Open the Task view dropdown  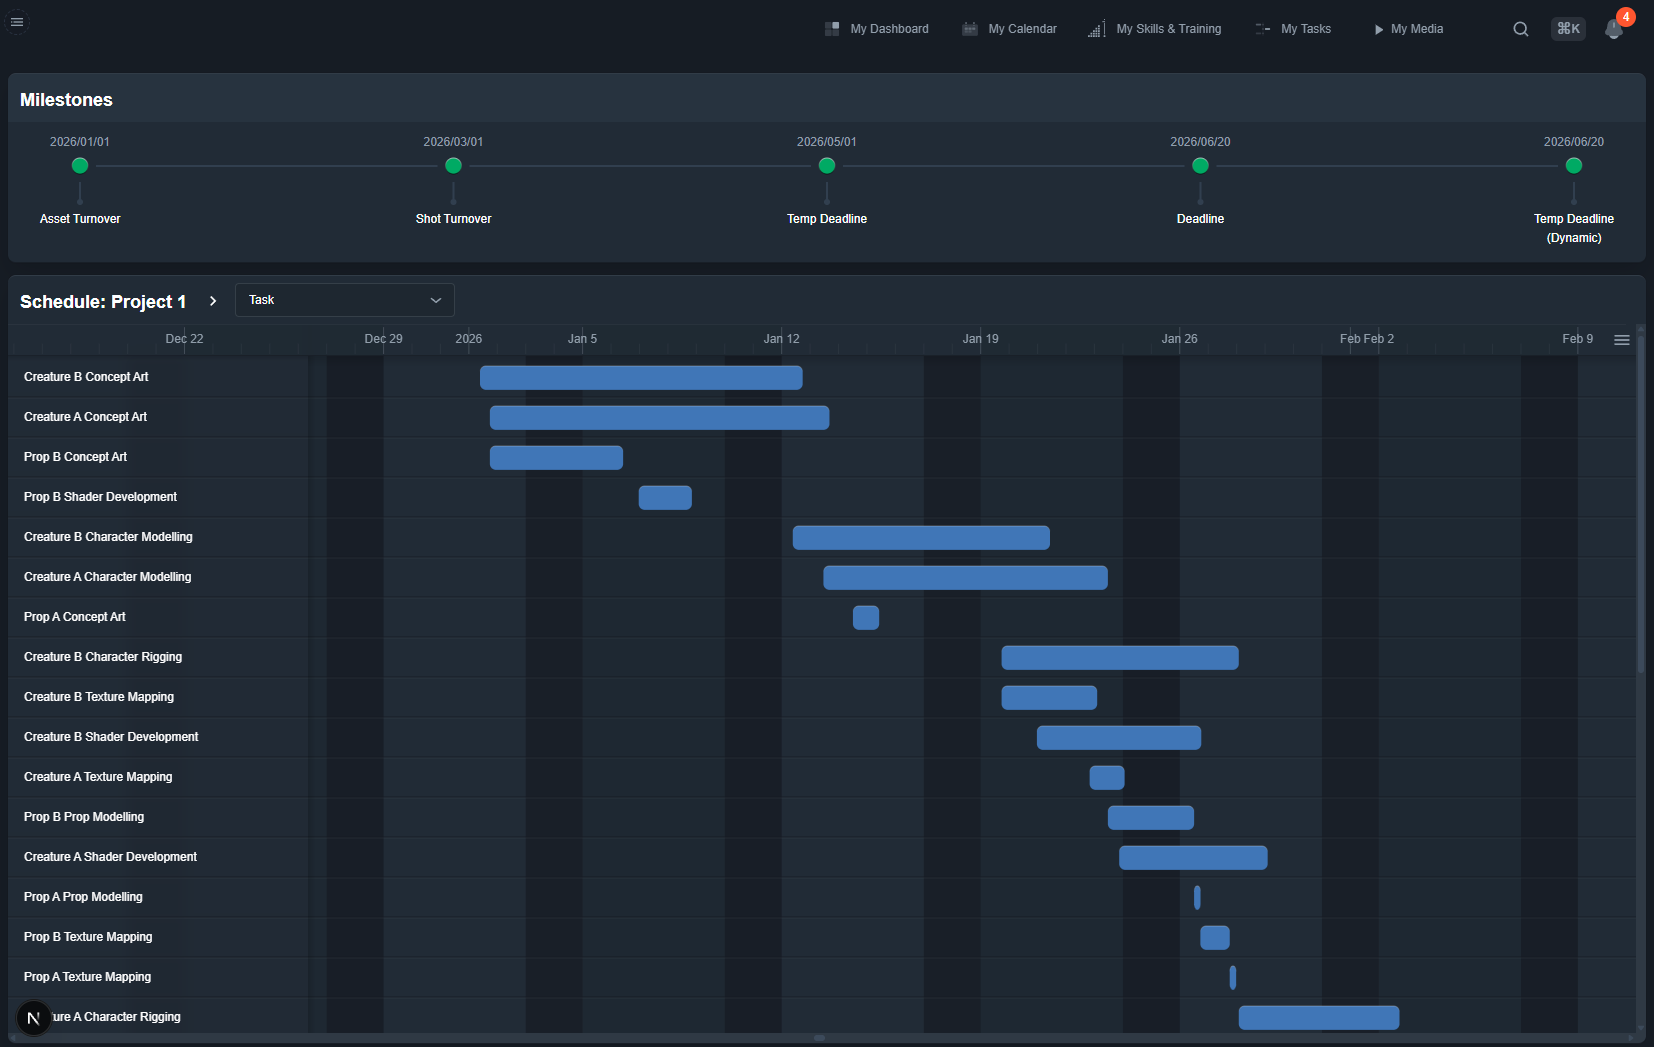pos(344,299)
